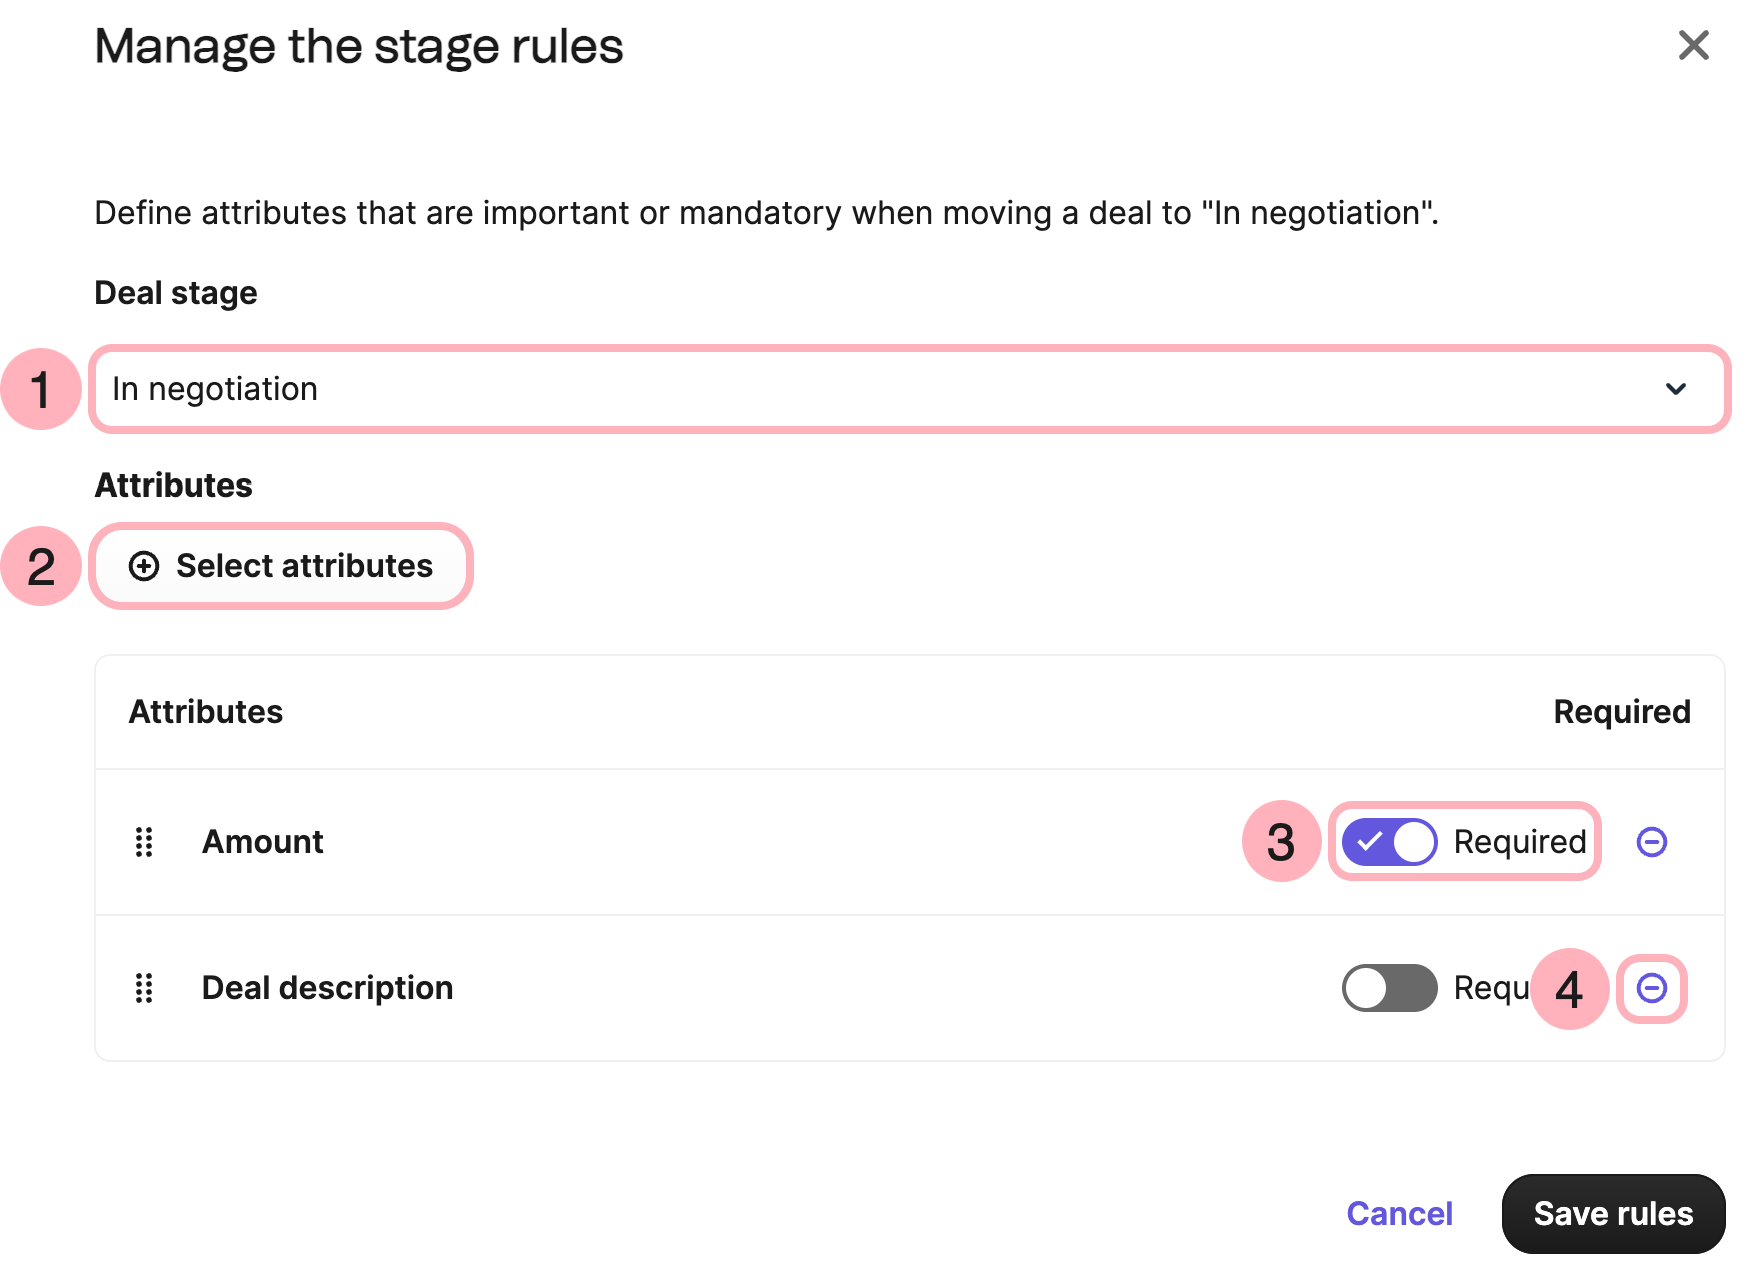Image resolution: width=1744 pixels, height=1276 pixels.
Task: Click the Cancel link
Action: click(x=1399, y=1213)
